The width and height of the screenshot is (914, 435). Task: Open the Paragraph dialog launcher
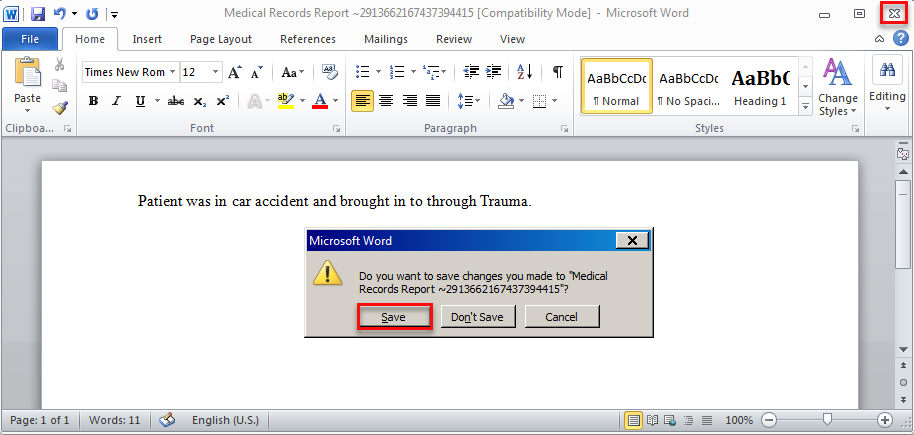[x=564, y=129]
